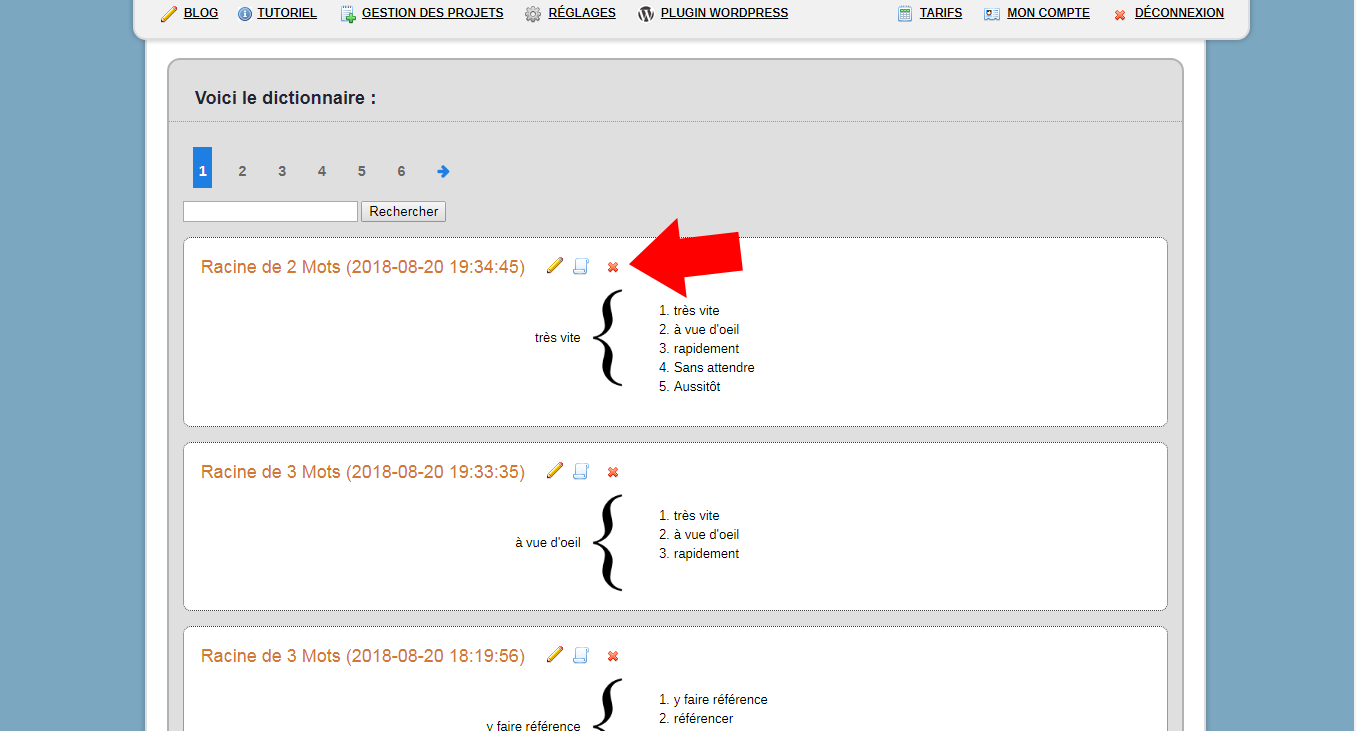Click the Rechercher search button
The image size is (1356, 731).
[x=403, y=212]
